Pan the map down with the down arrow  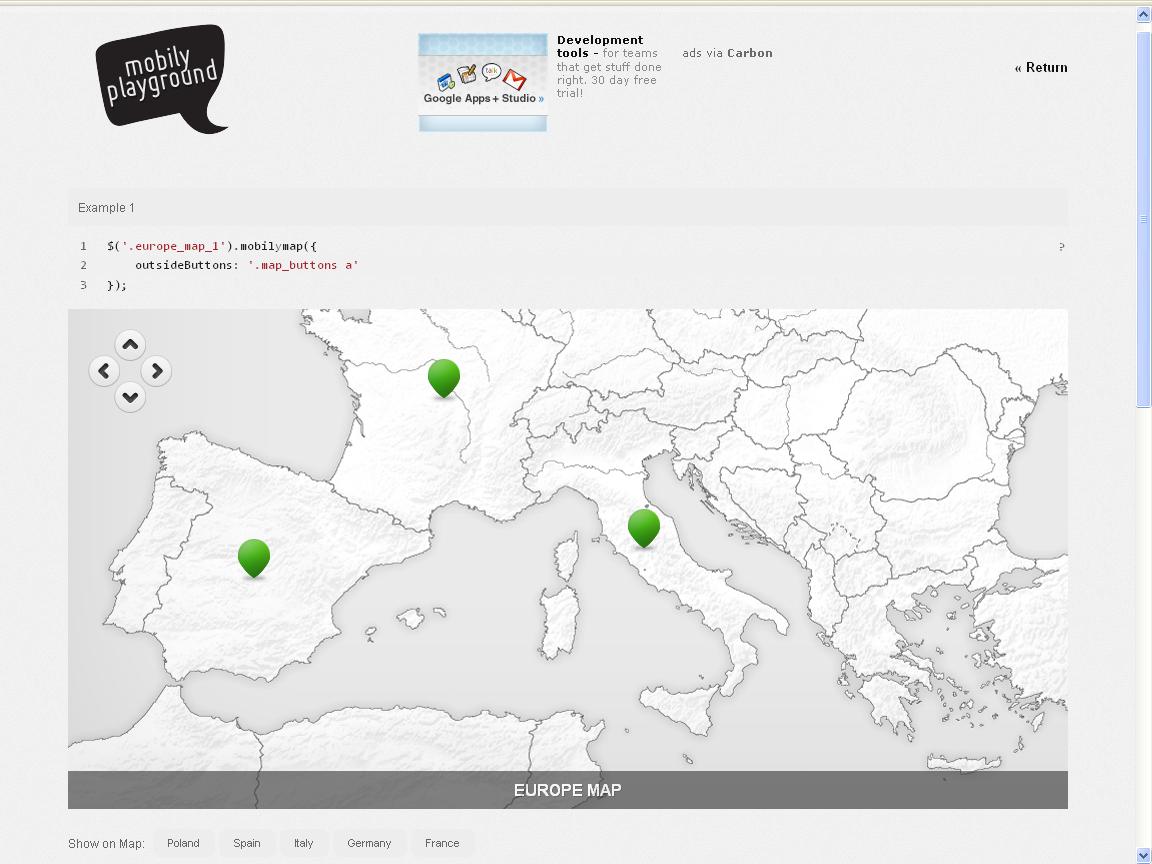click(x=130, y=397)
